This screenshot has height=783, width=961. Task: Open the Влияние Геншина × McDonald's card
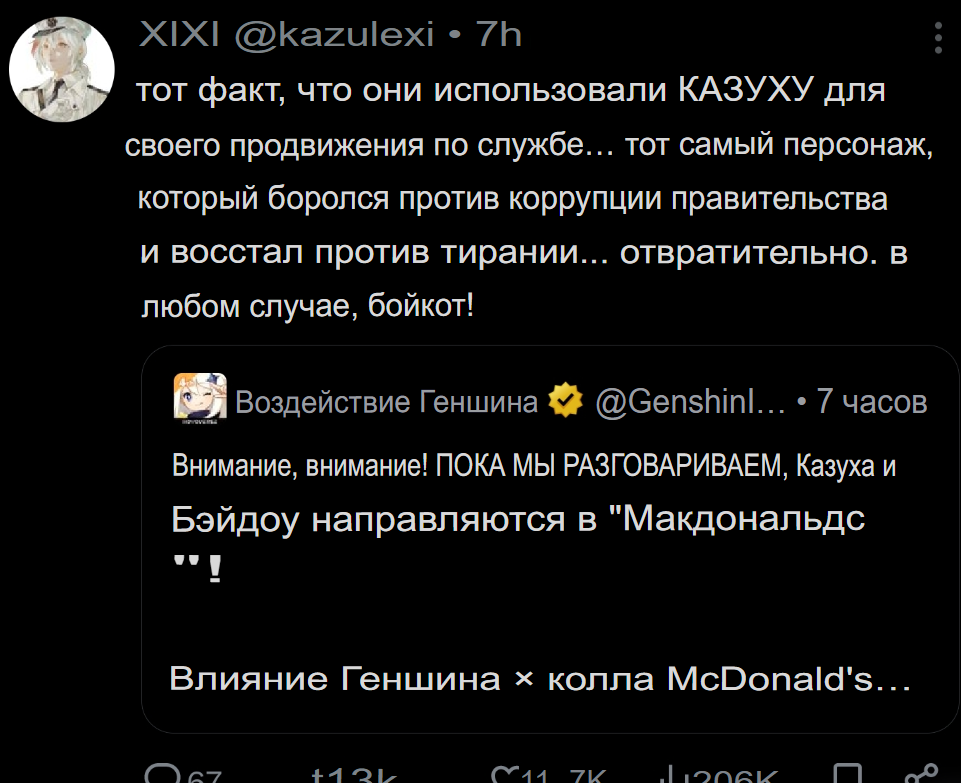coord(540,679)
